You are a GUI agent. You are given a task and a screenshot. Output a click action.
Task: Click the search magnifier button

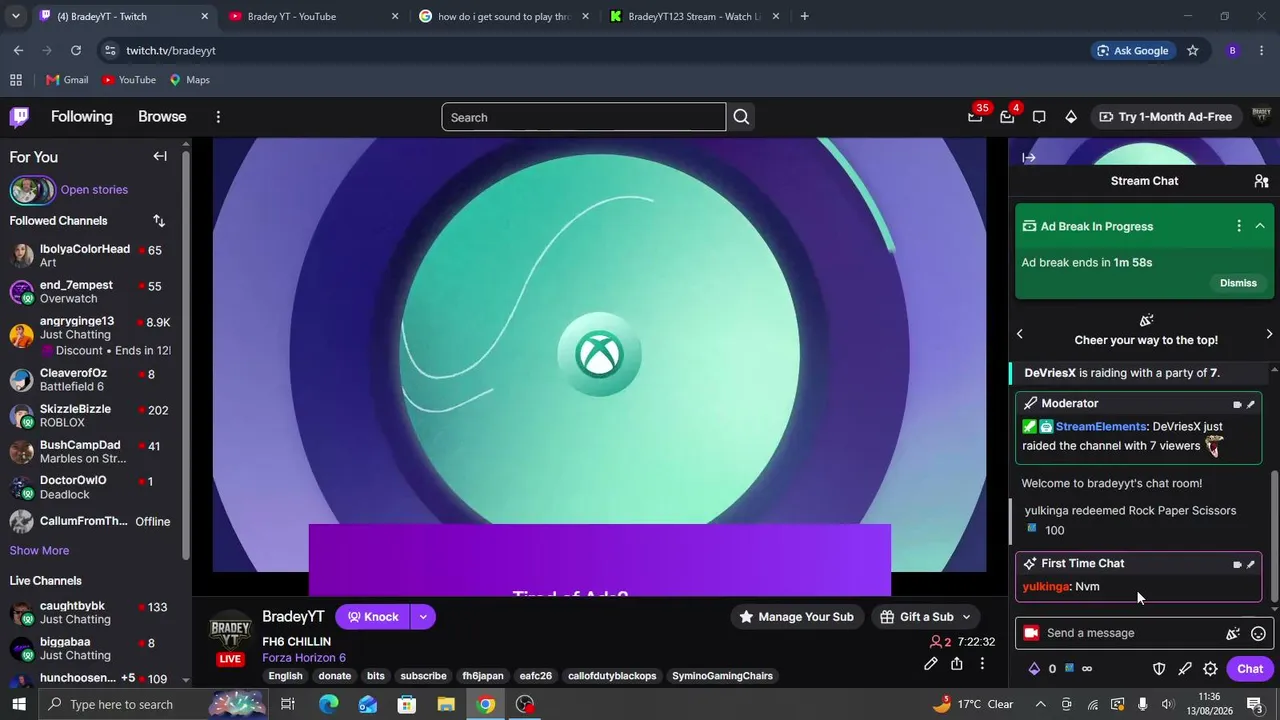click(x=741, y=117)
